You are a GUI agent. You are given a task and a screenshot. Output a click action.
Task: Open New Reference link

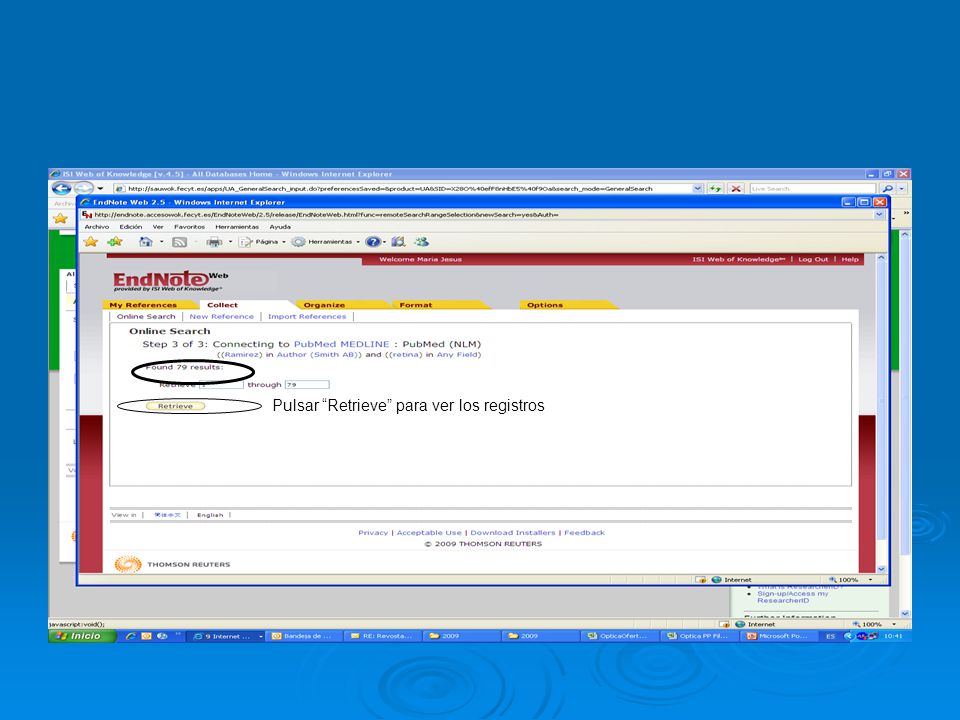(222, 317)
